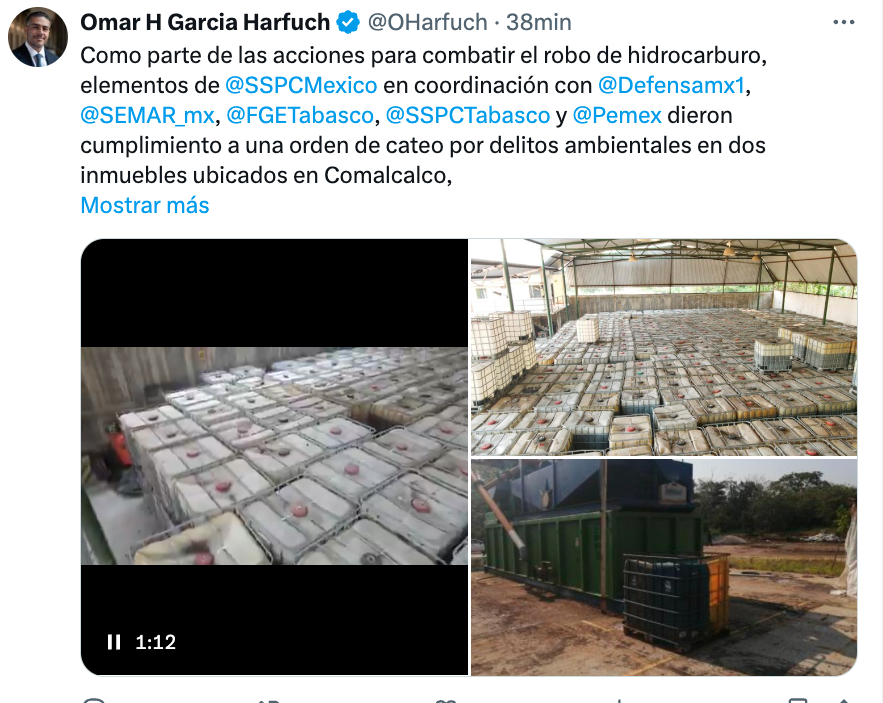
Task: Open the @Pemex mention
Action: pos(617,115)
